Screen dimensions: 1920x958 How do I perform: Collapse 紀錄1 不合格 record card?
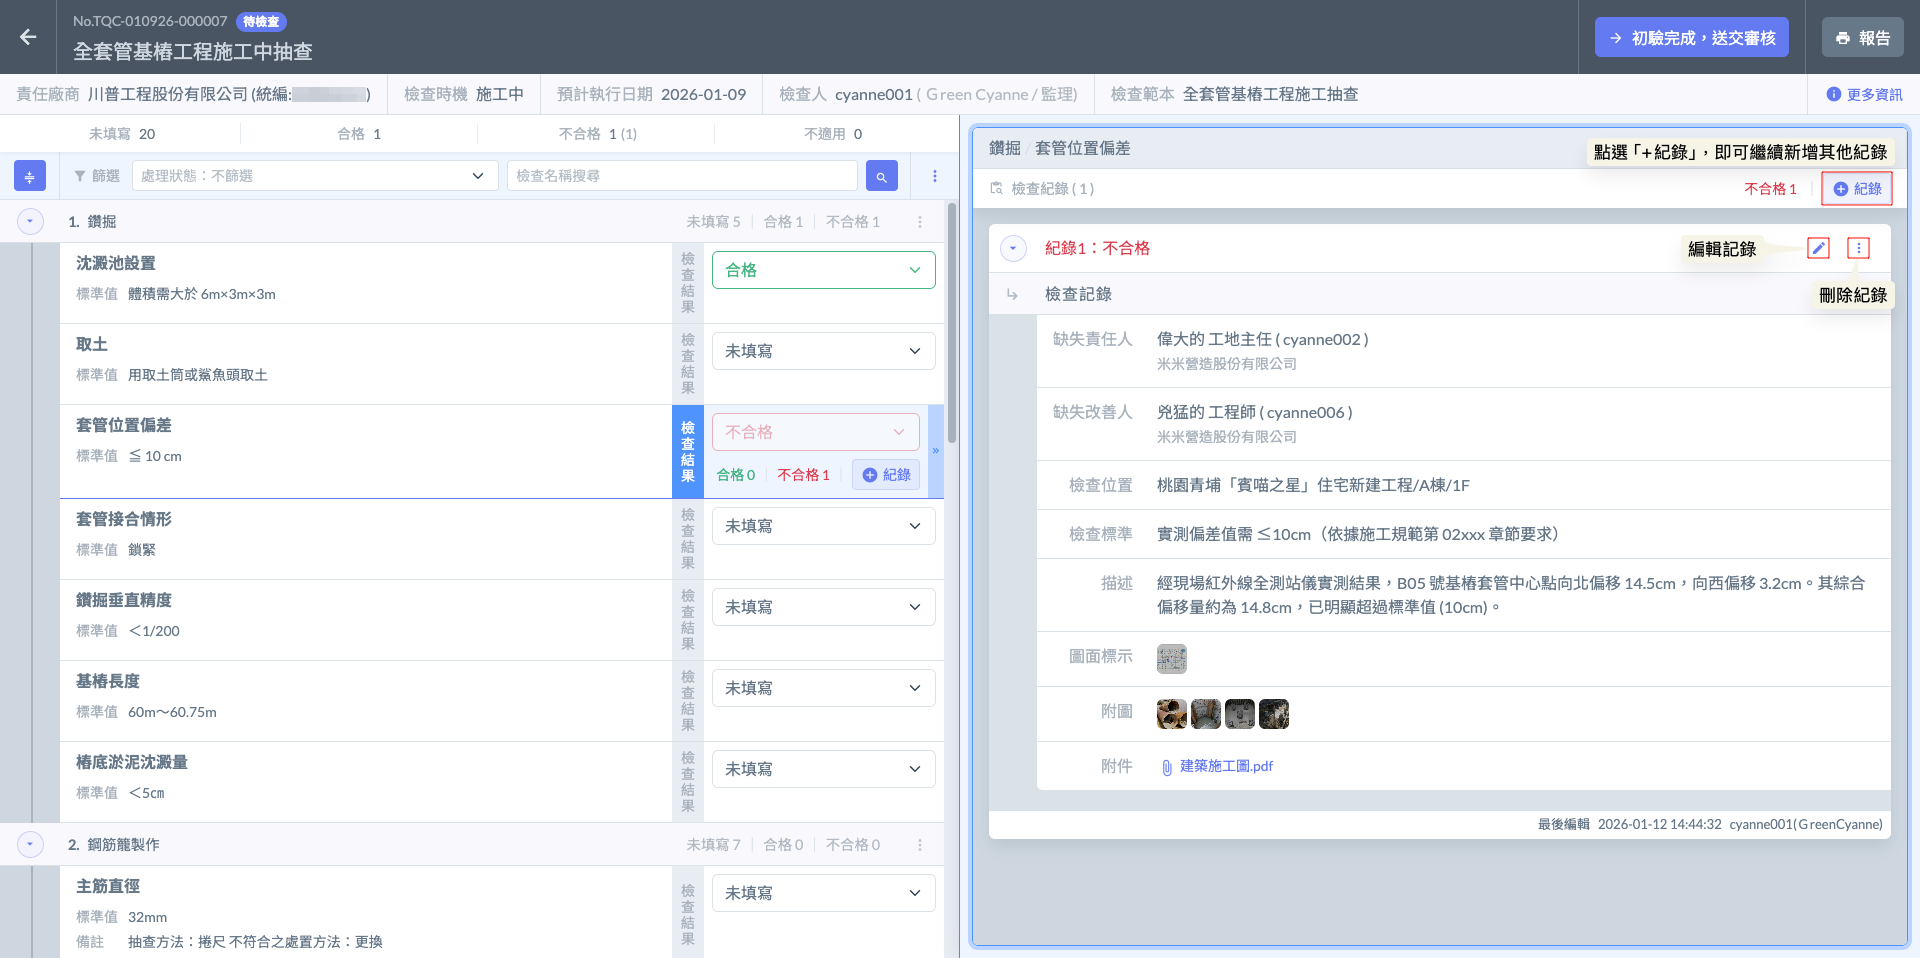(x=1013, y=248)
